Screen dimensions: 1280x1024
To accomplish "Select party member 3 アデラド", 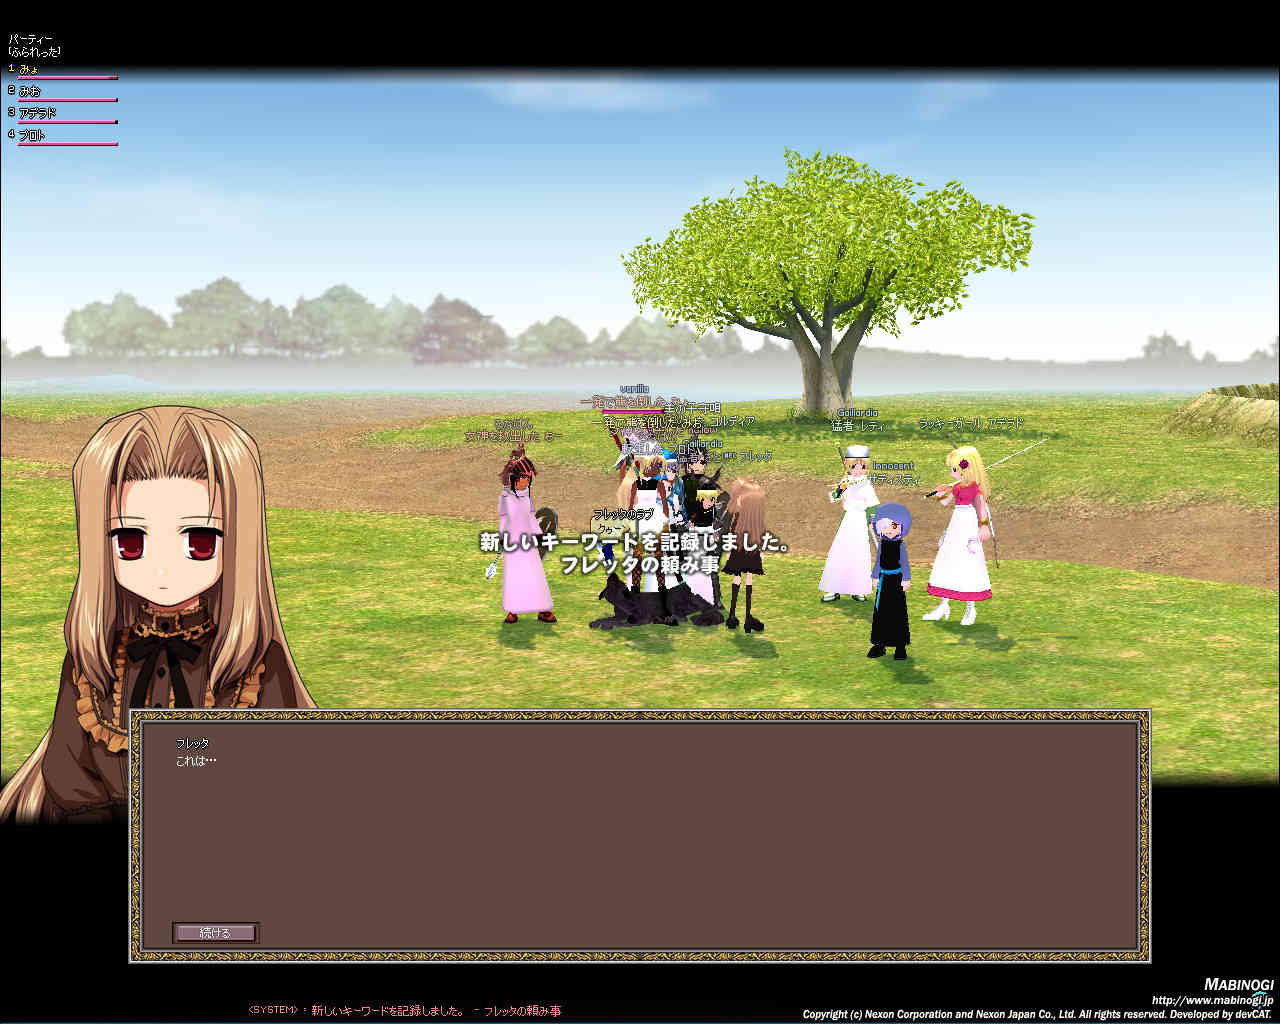I will tap(37, 113).
